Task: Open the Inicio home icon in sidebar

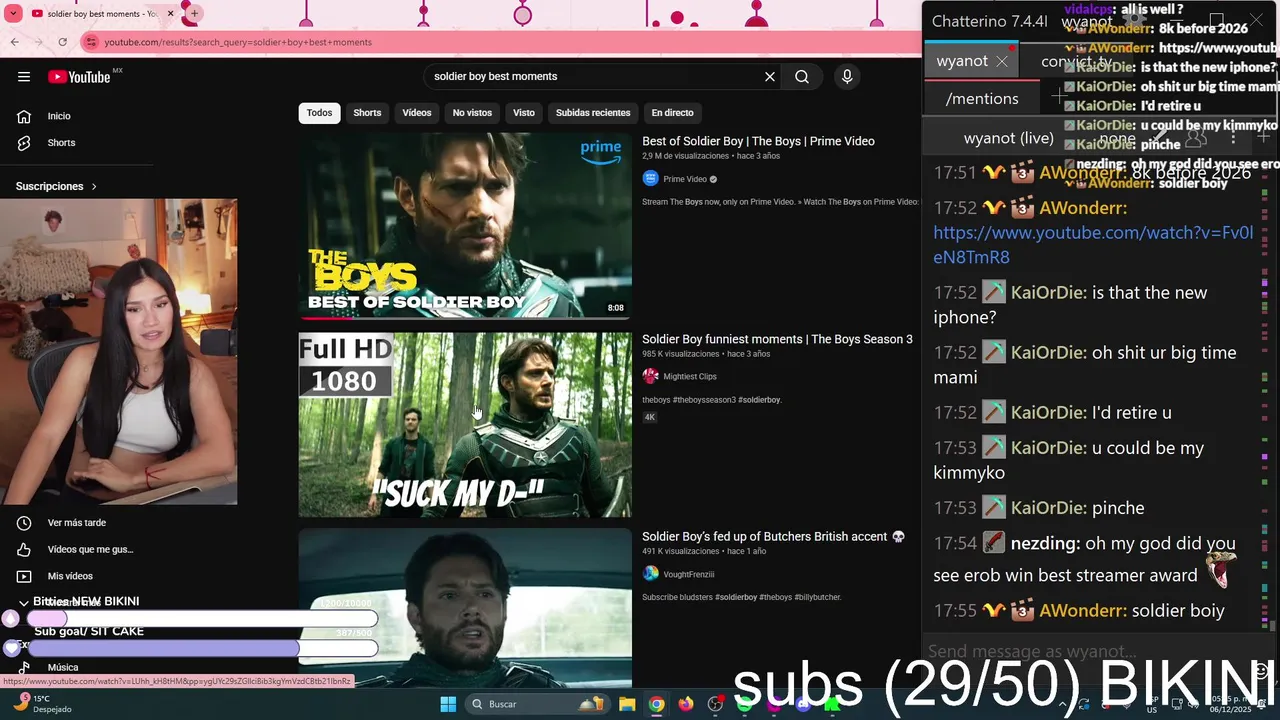Action: 24,116
